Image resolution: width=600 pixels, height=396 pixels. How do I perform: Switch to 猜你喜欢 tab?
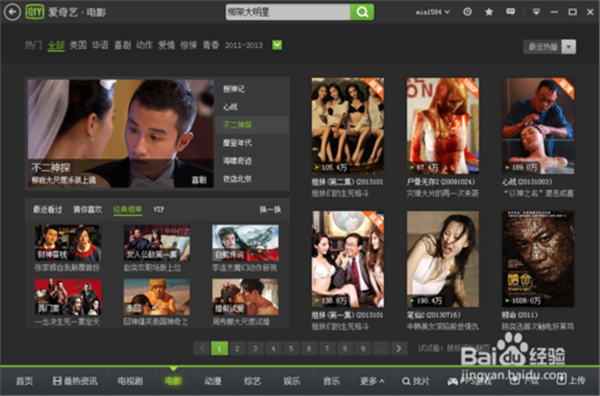coord(88,209)
